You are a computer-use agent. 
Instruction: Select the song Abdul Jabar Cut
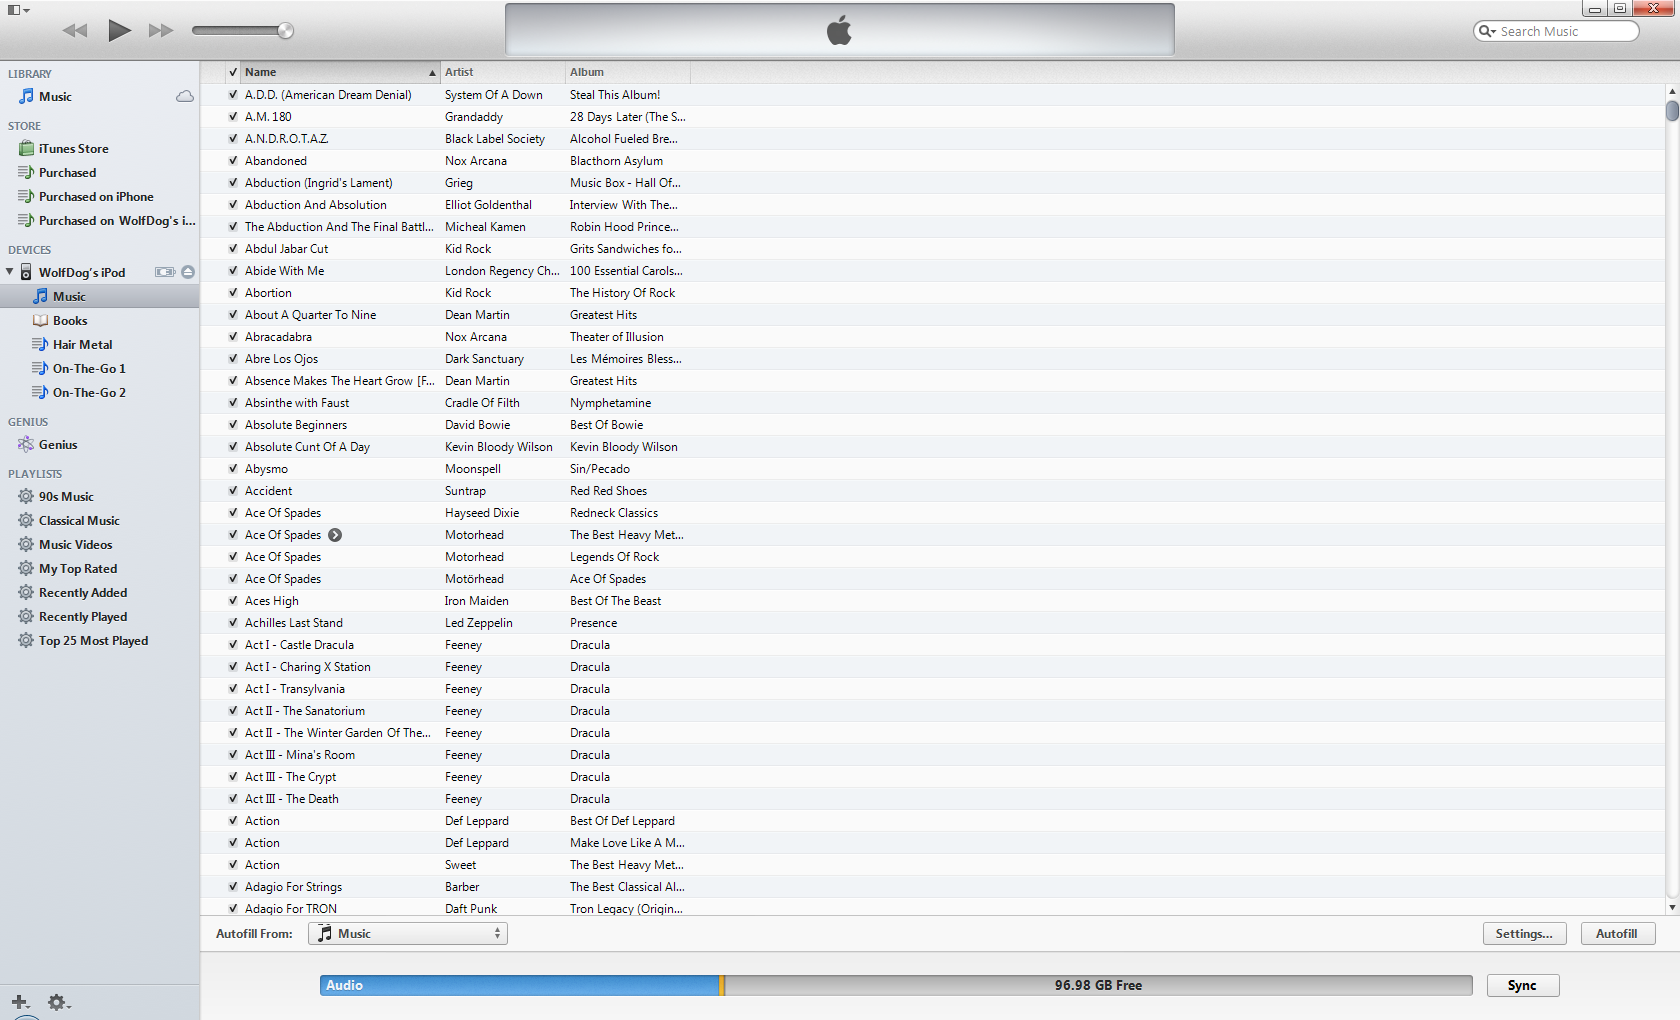(x=286, y=249)
